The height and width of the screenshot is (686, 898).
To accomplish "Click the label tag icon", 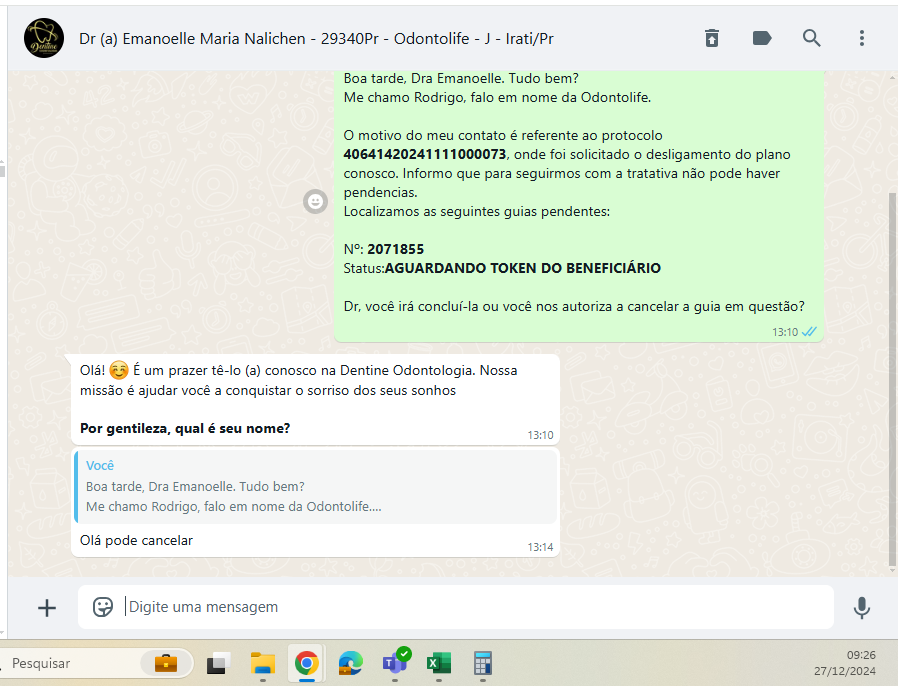I will pyautogui.click(x=762, y=38).
